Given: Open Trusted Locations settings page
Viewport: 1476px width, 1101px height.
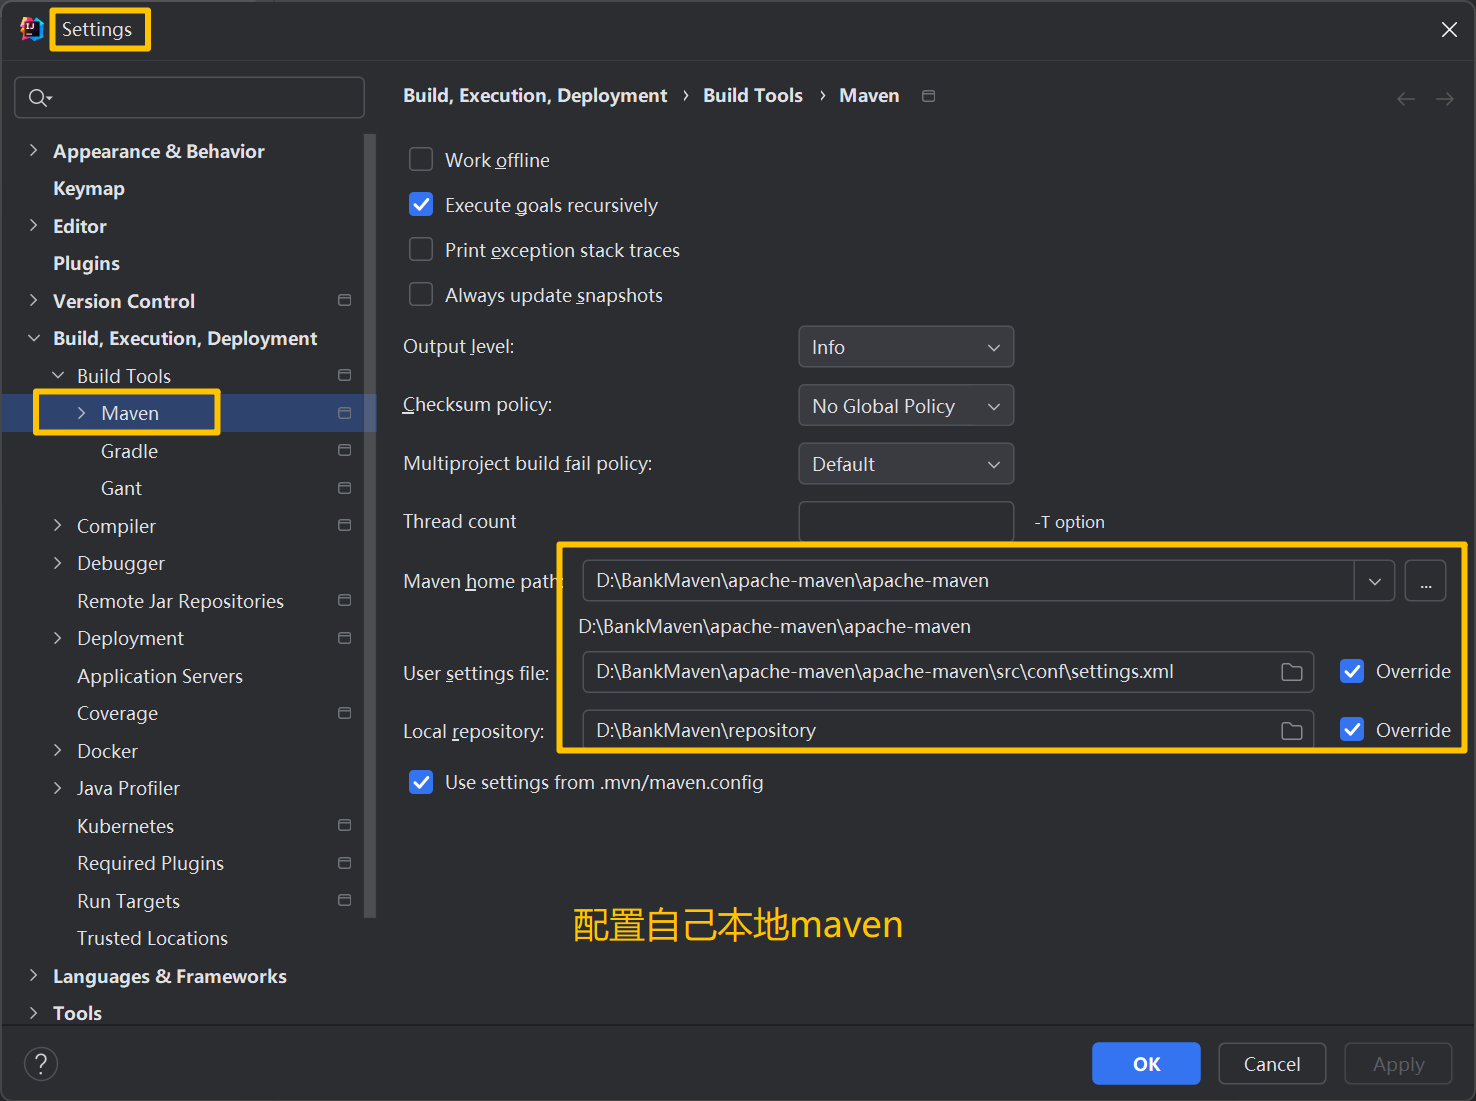Looking at the screenshot, I should point(152,938).
